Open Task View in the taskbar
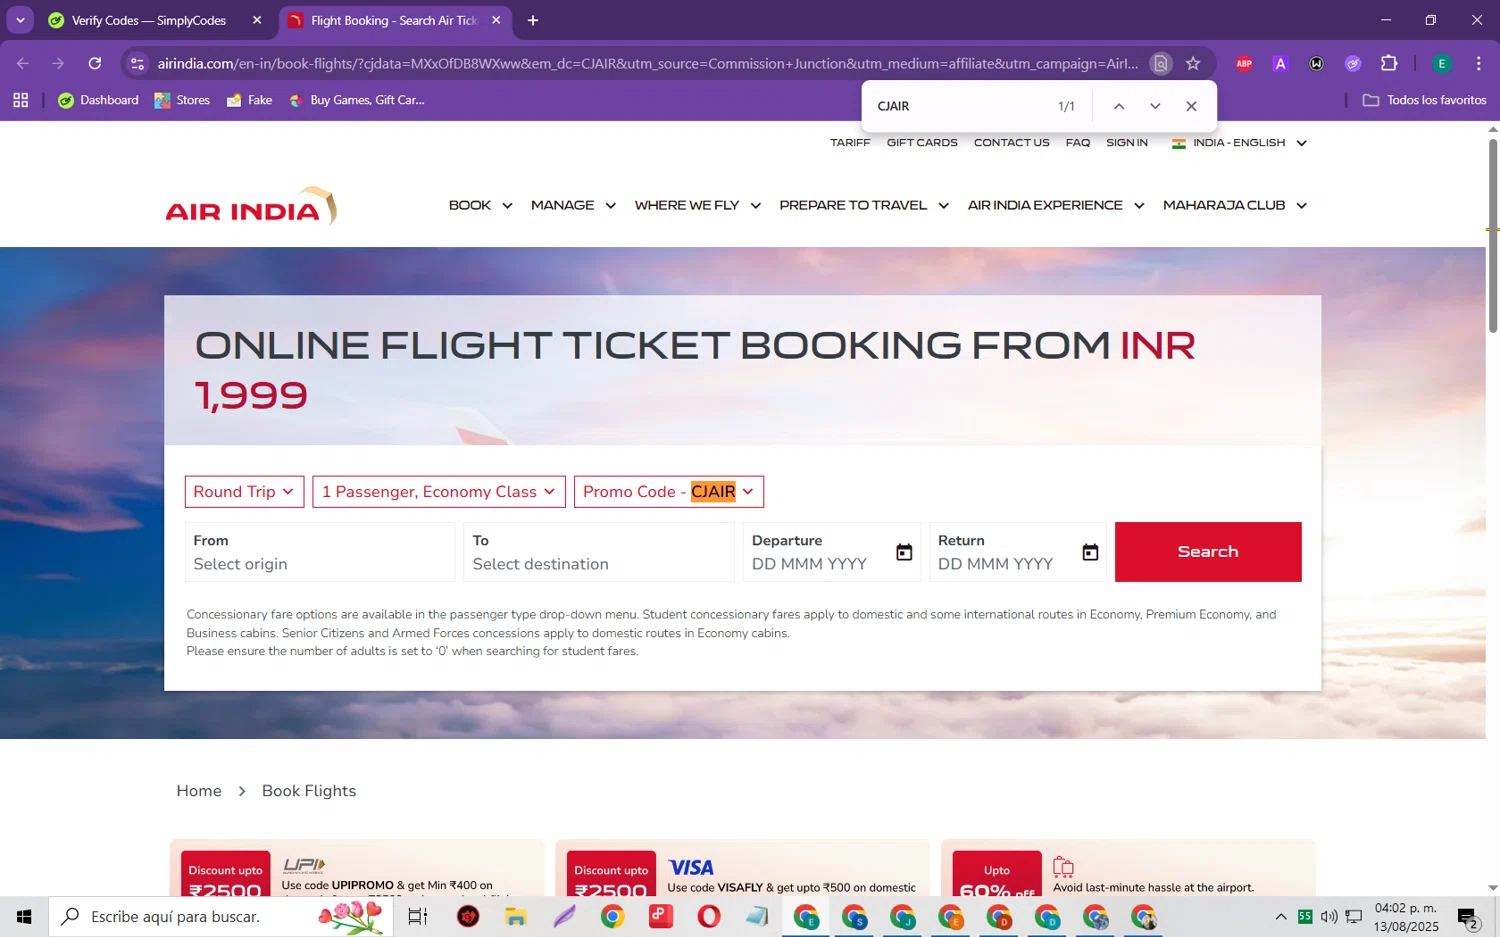 pyautogui.click(x=418, y=916)
